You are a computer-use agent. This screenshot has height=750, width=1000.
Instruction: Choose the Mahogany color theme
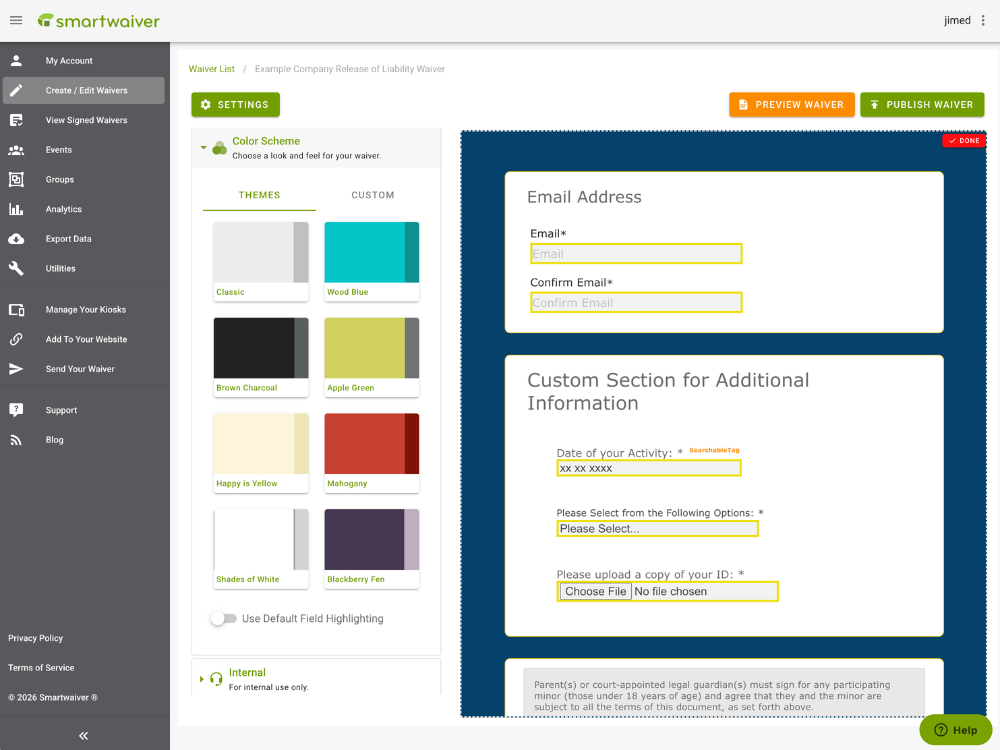pos(372,451)
